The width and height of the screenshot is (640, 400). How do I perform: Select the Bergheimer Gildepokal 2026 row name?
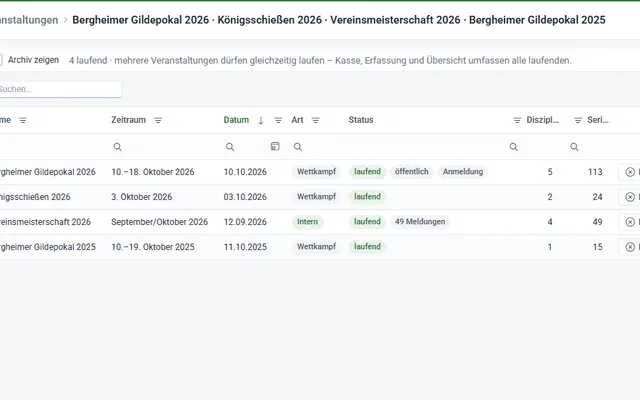coord(48,172)
